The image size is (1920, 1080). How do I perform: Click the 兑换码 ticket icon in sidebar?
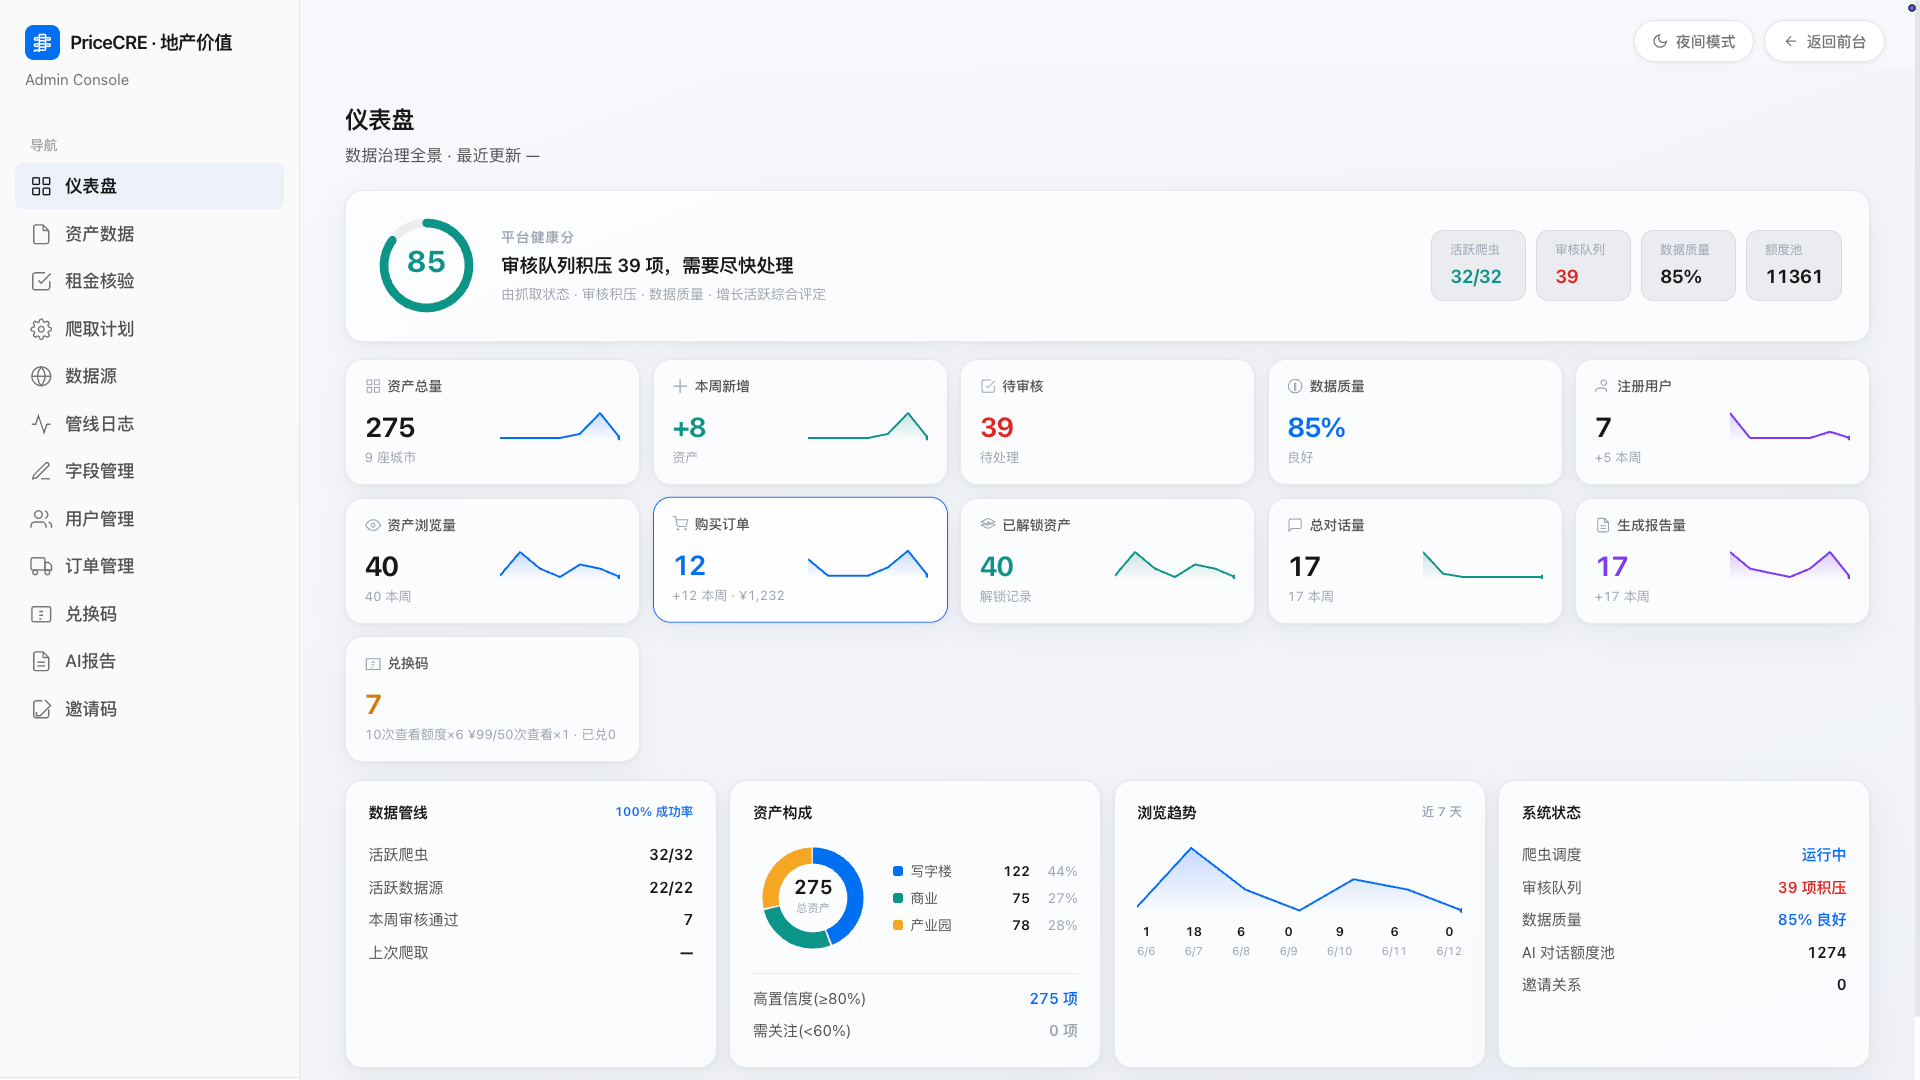tap(41, 614)
